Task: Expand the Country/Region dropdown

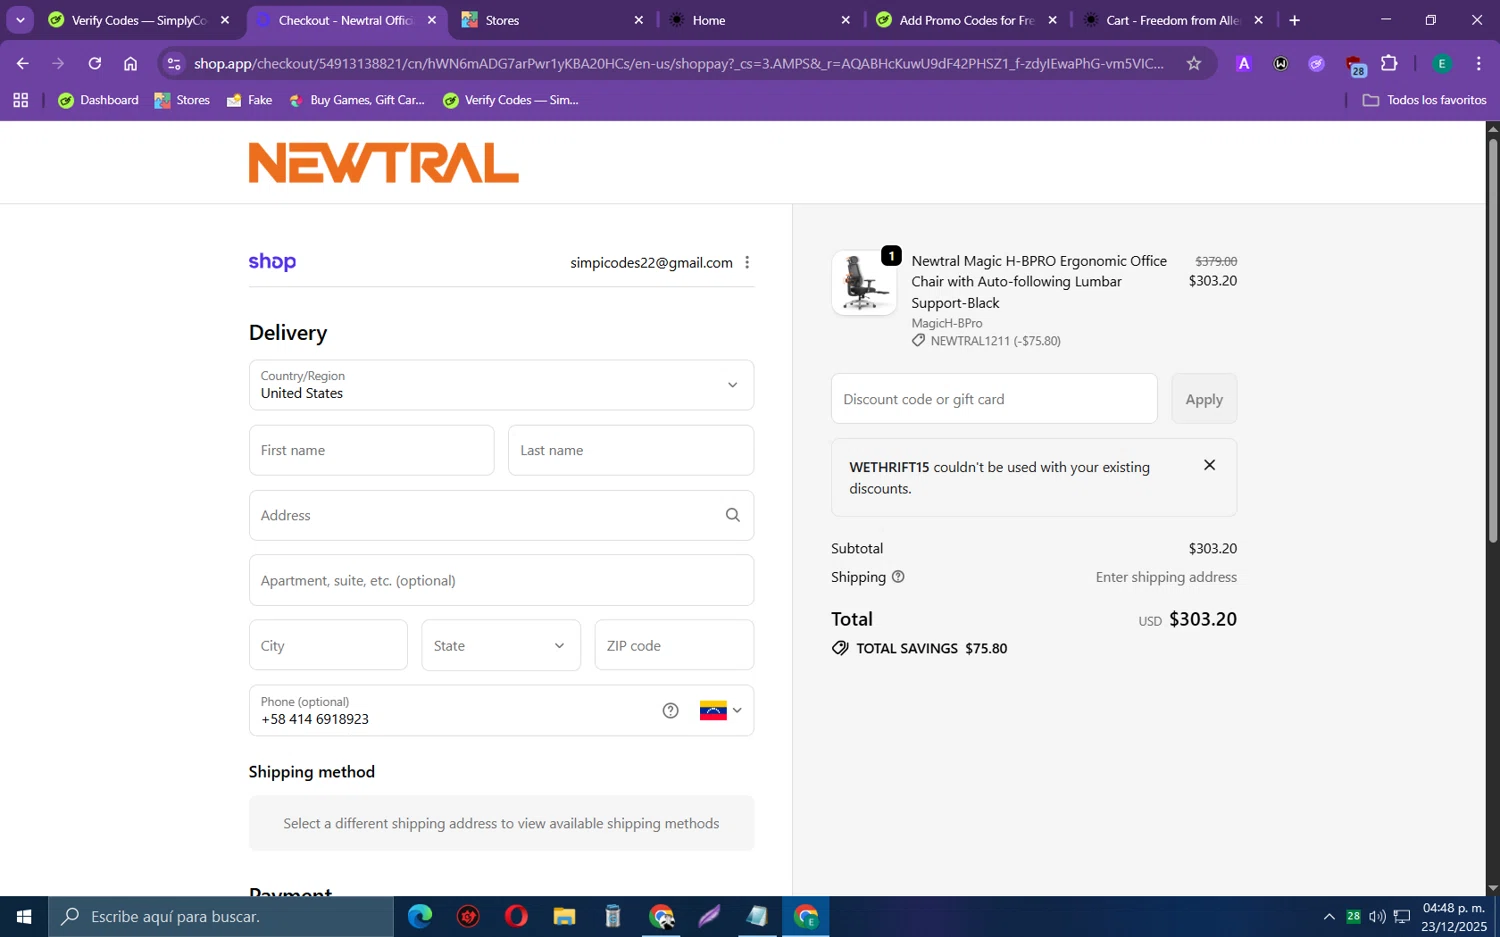Action: [x=501, y=385]
